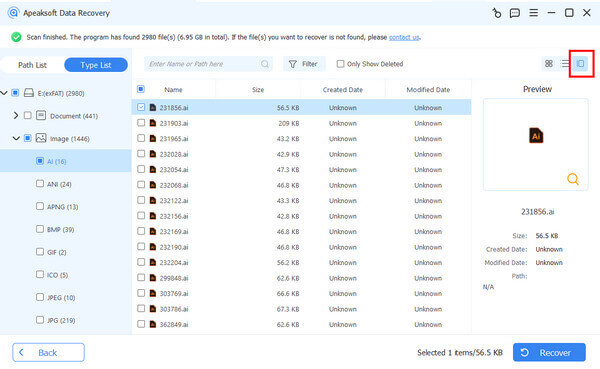
Task: Select the 232169.ai file row
Action: coord(302,231)
